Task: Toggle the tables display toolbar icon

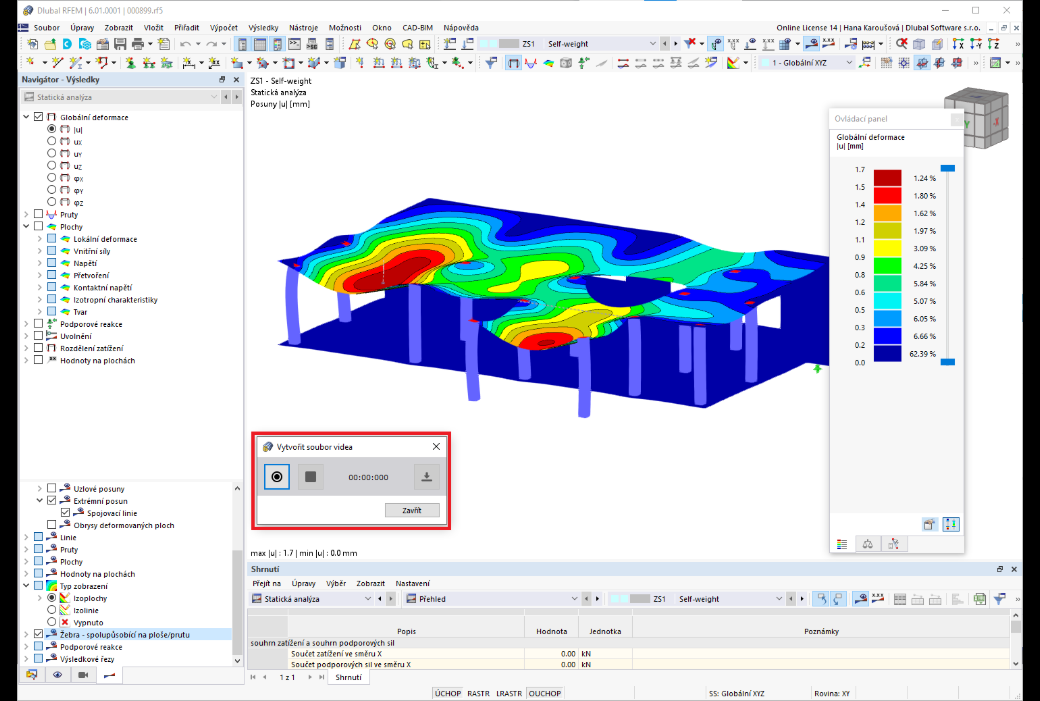Action: pyautogui.click(x=259, y=44)
